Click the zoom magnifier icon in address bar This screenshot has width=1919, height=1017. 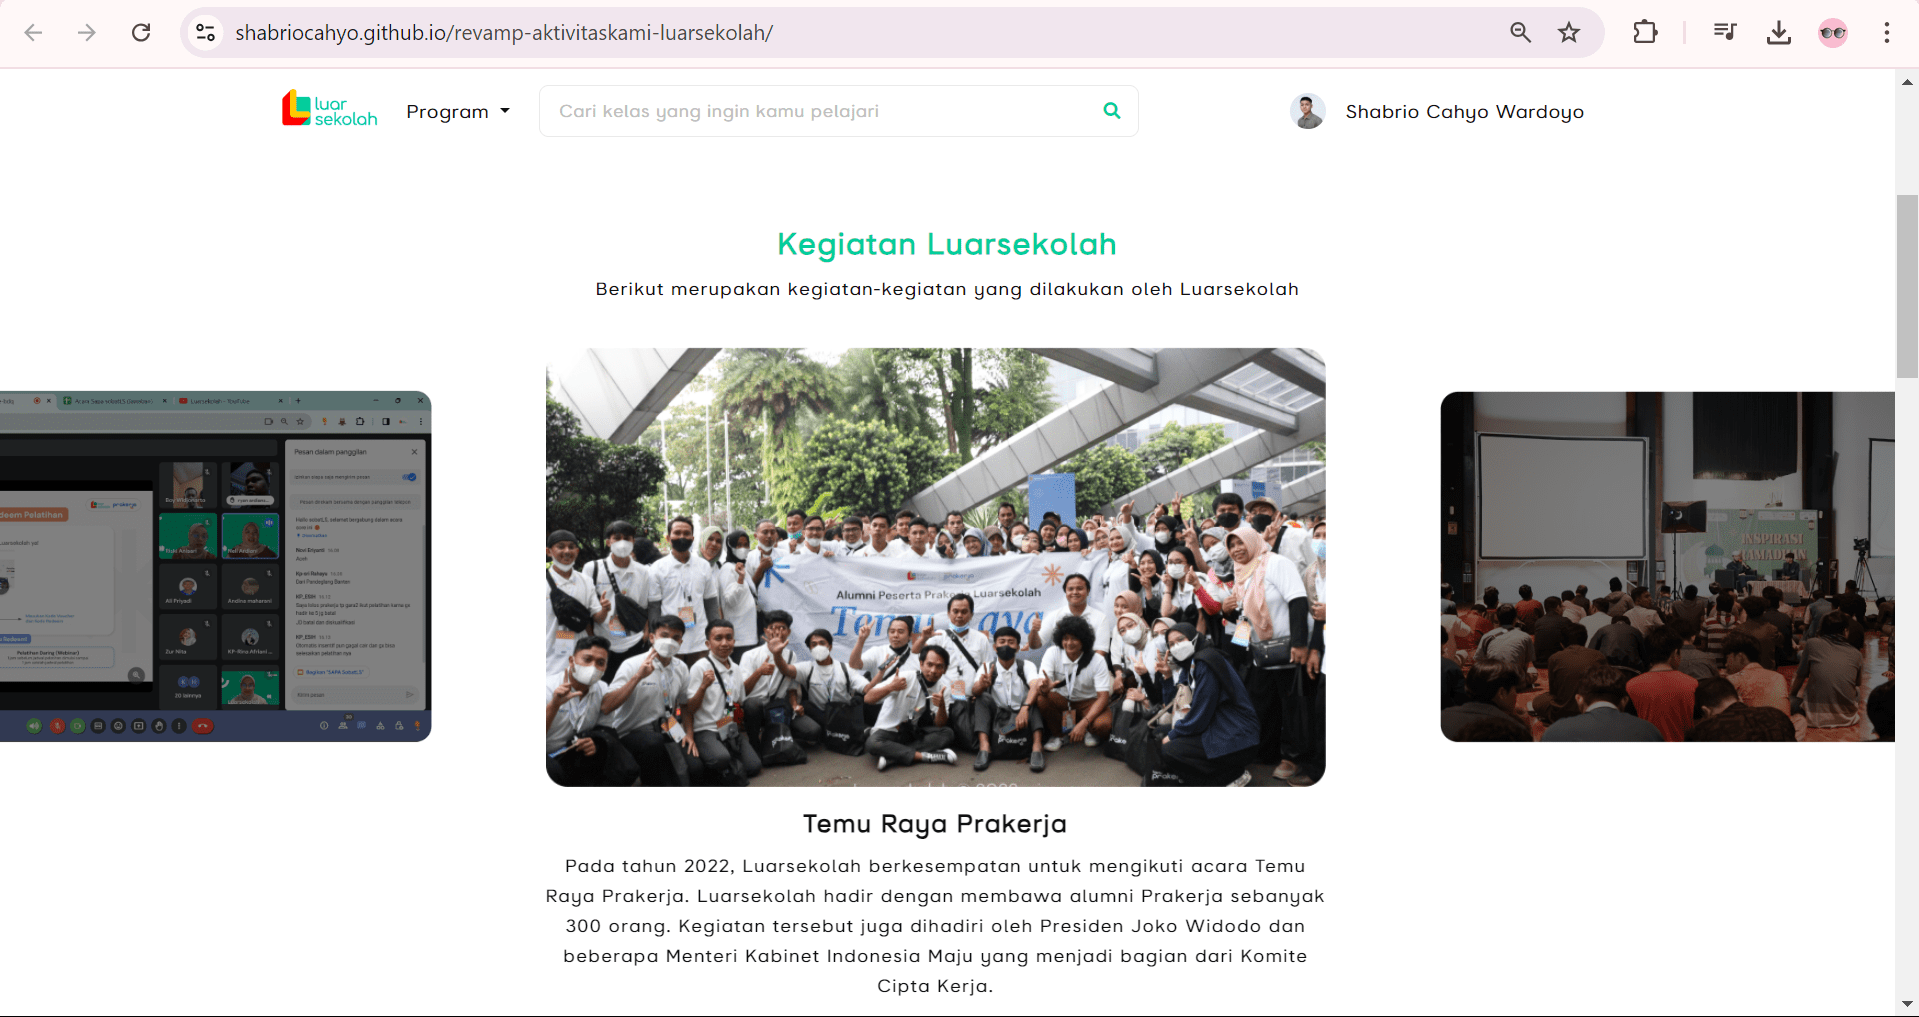coord(1520,33)
